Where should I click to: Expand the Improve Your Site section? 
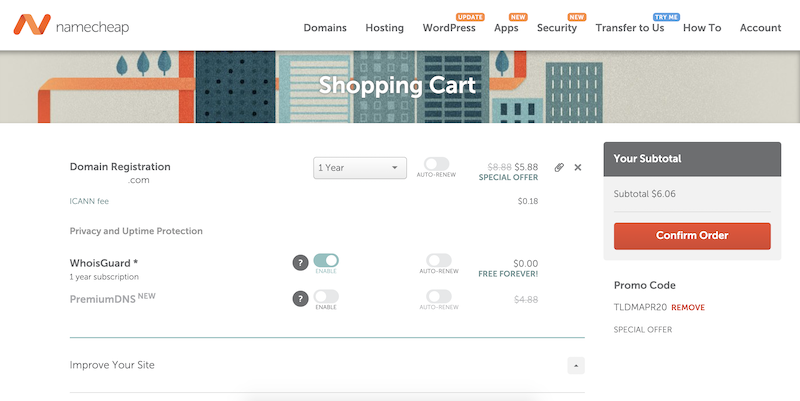tap(575, 366)
